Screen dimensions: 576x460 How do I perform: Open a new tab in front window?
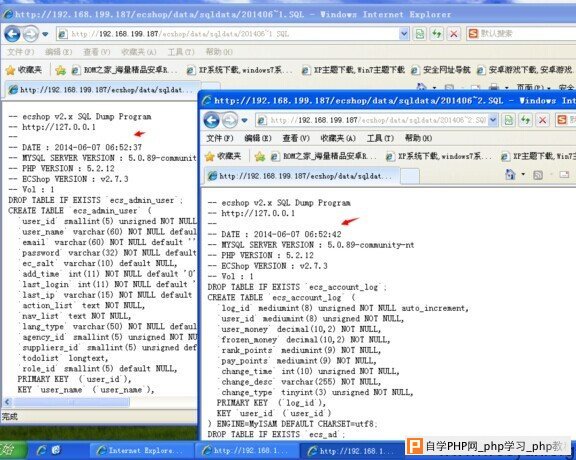point(410,176)
